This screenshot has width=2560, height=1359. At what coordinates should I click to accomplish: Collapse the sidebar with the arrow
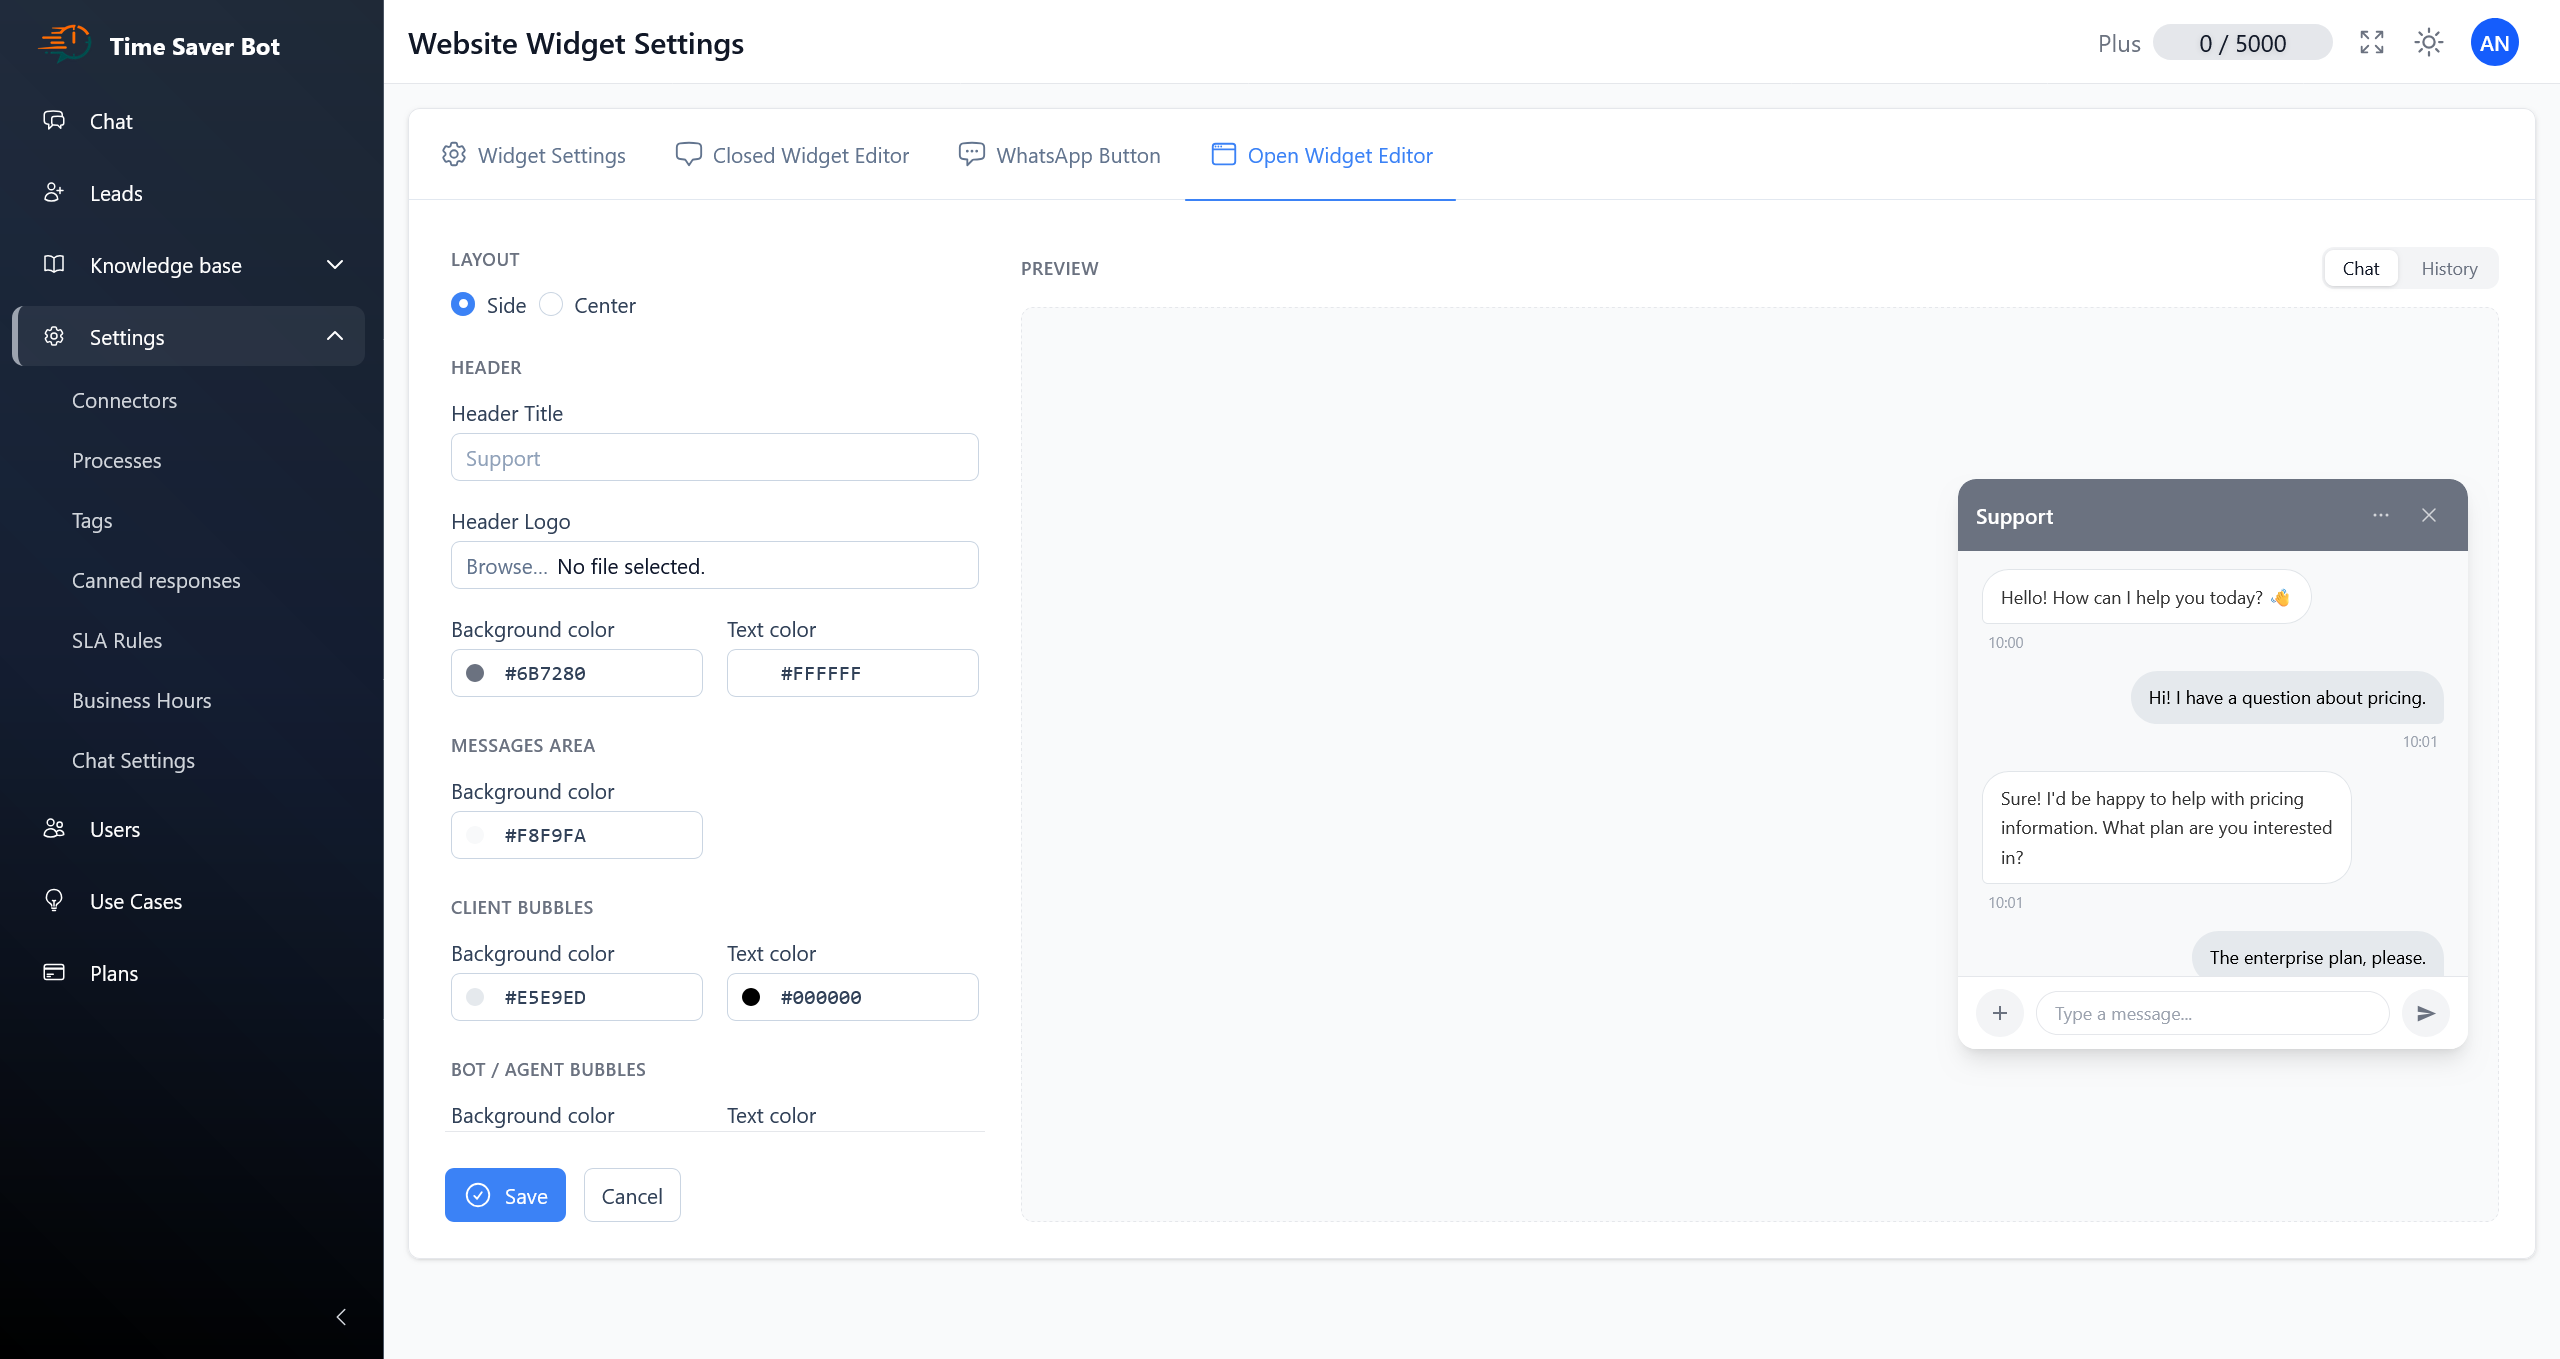click(340, 1317)
